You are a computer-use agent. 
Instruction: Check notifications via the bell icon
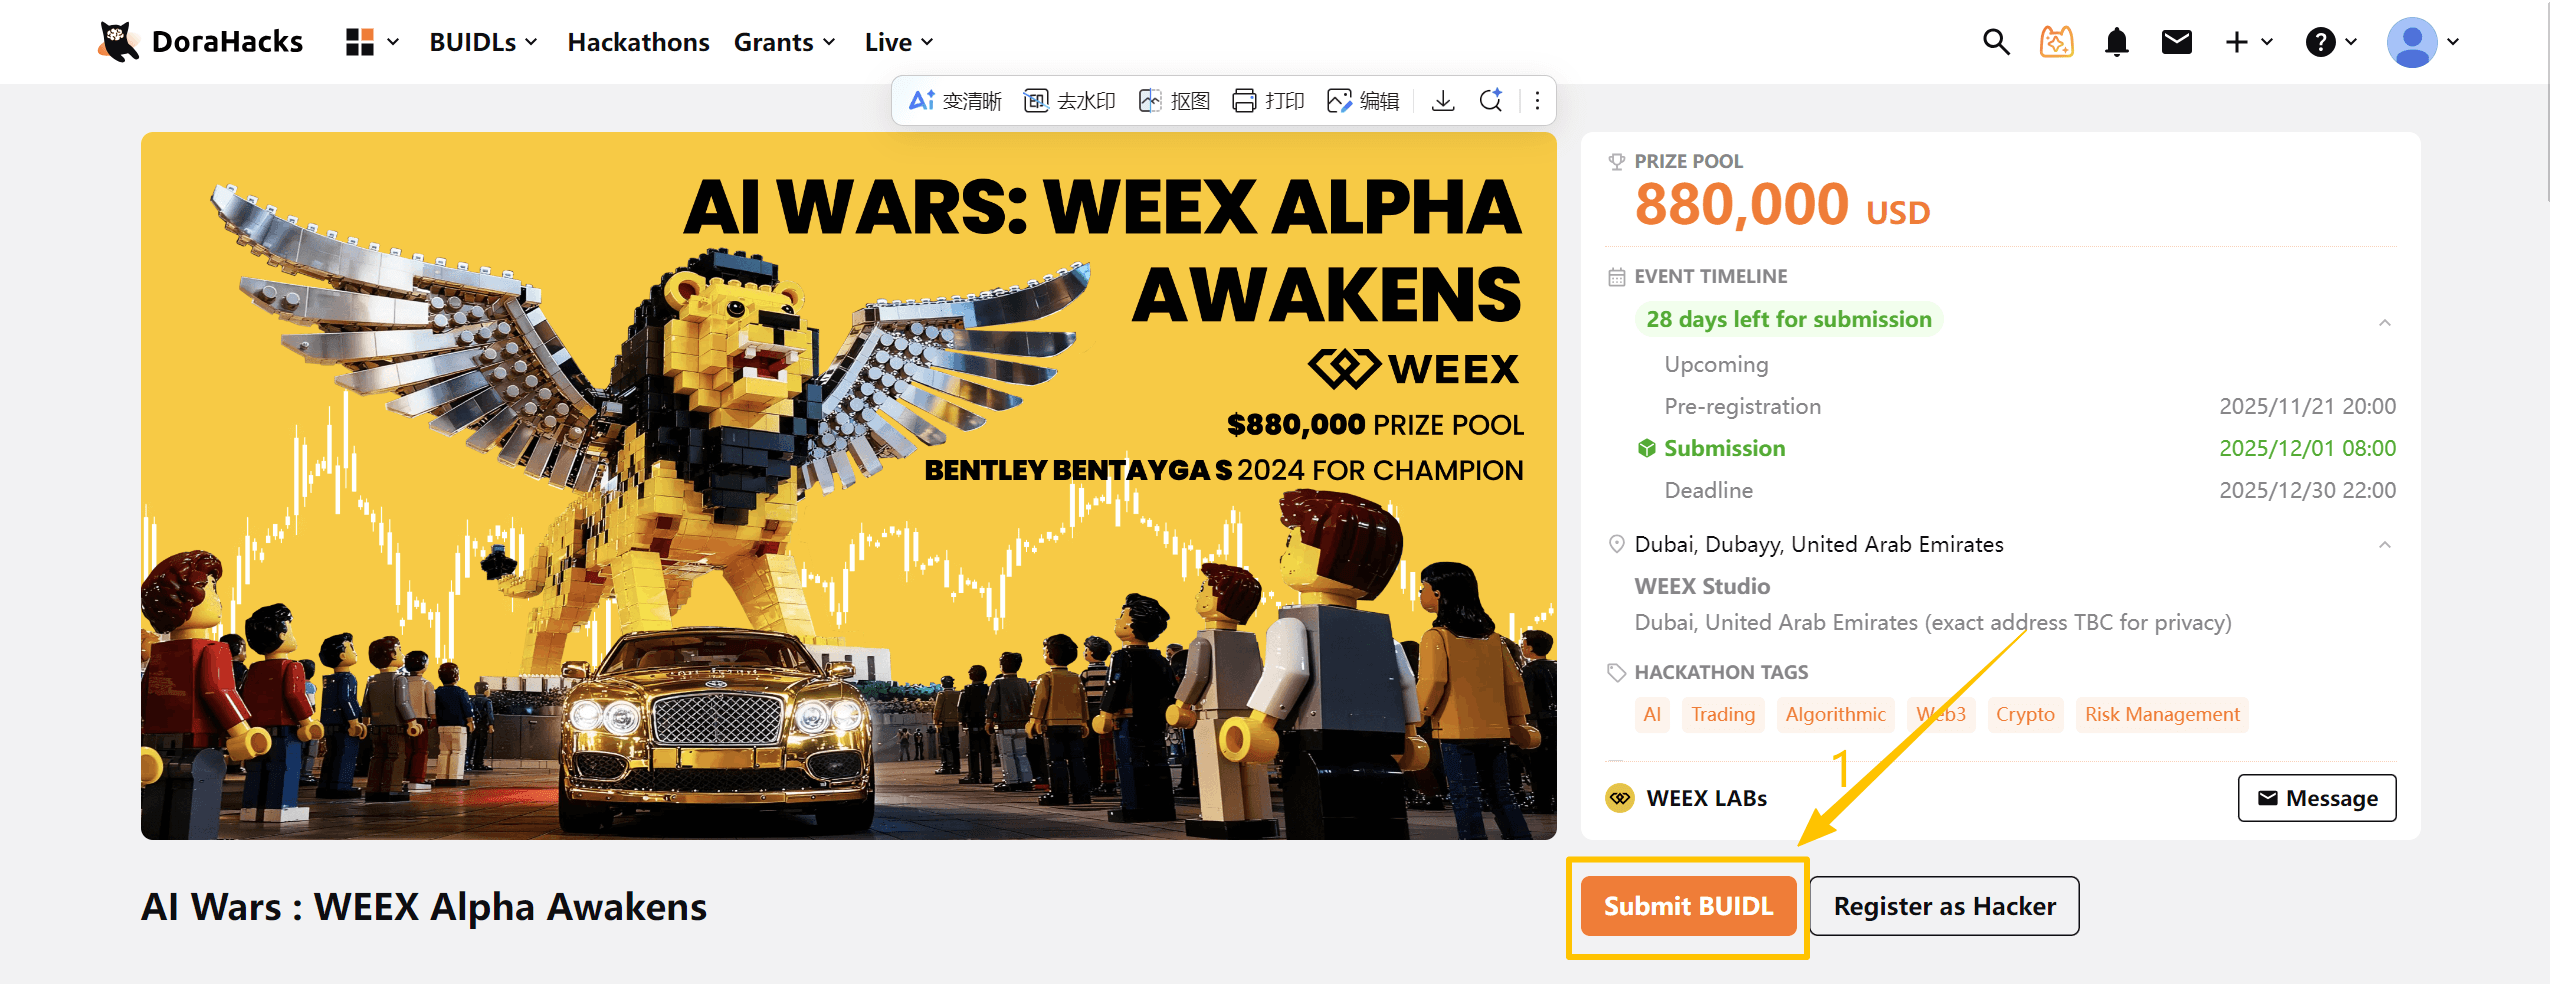tap(2117, 41)
